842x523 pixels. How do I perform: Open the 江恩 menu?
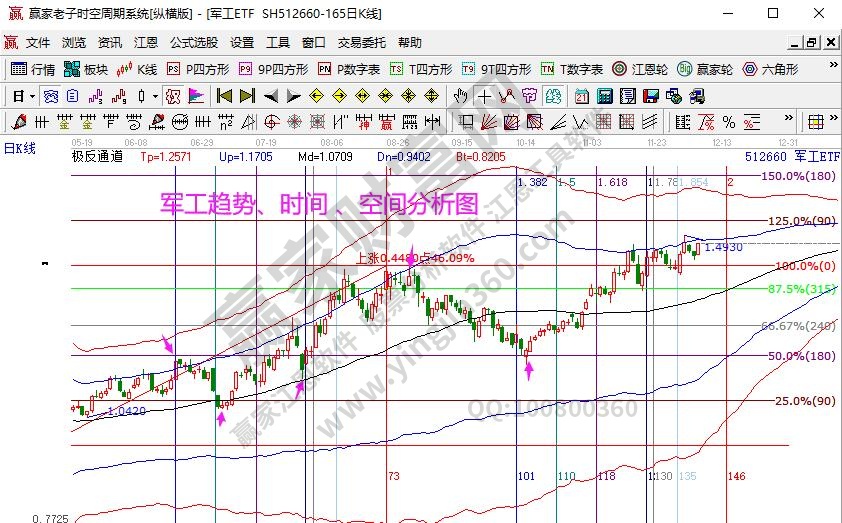click(146, 43)
